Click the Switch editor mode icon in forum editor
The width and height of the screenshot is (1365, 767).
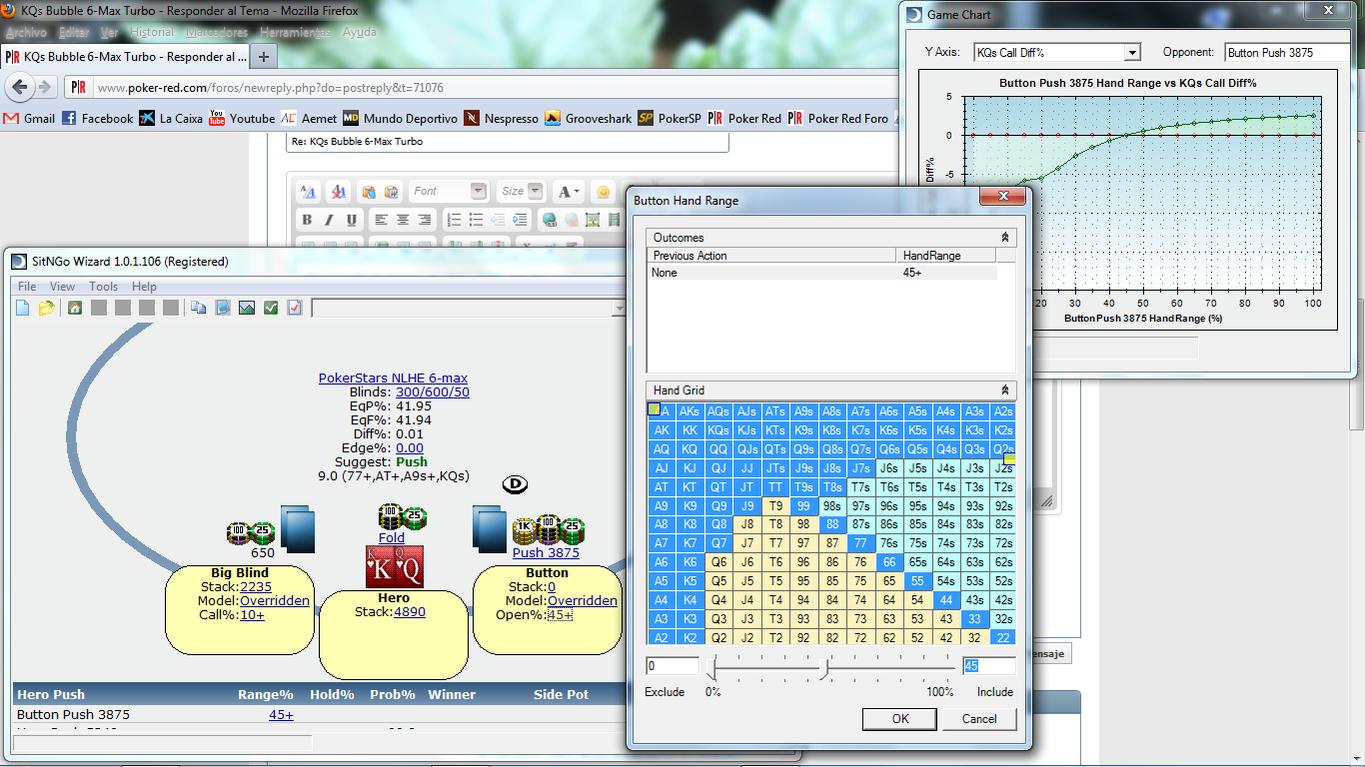click(308, 191)
